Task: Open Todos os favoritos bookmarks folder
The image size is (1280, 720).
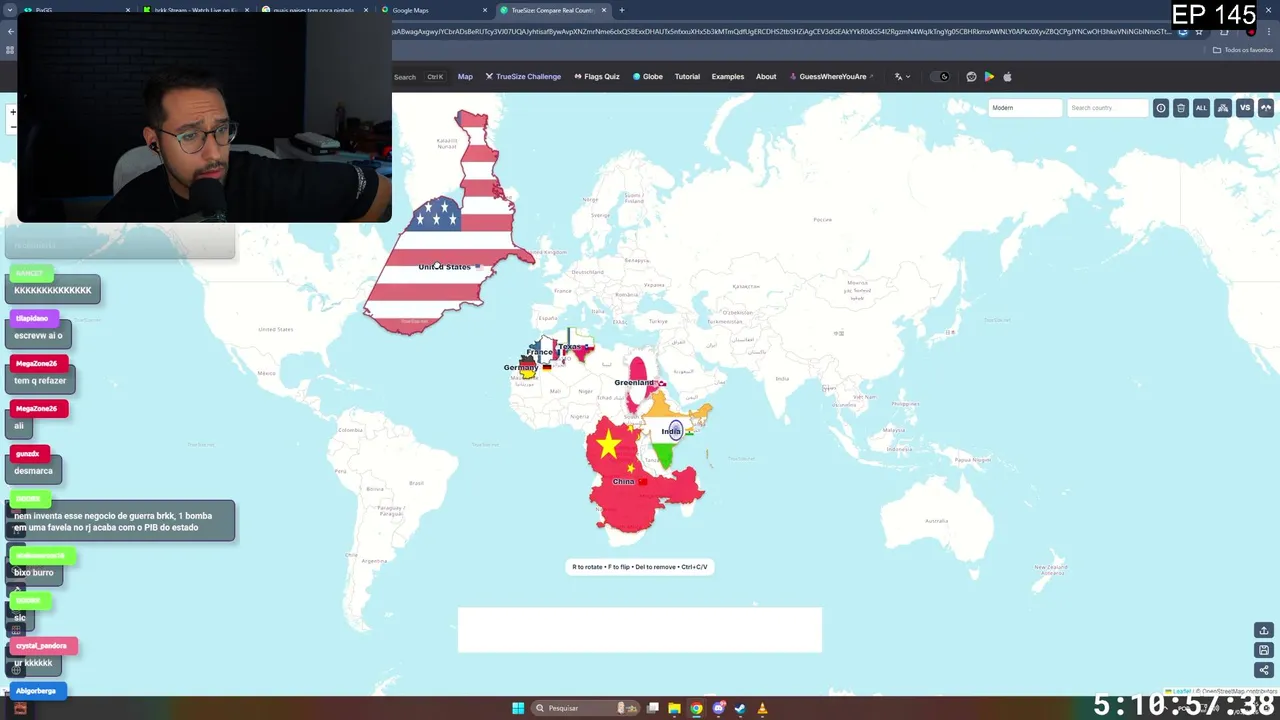Action: point(1243,50)
